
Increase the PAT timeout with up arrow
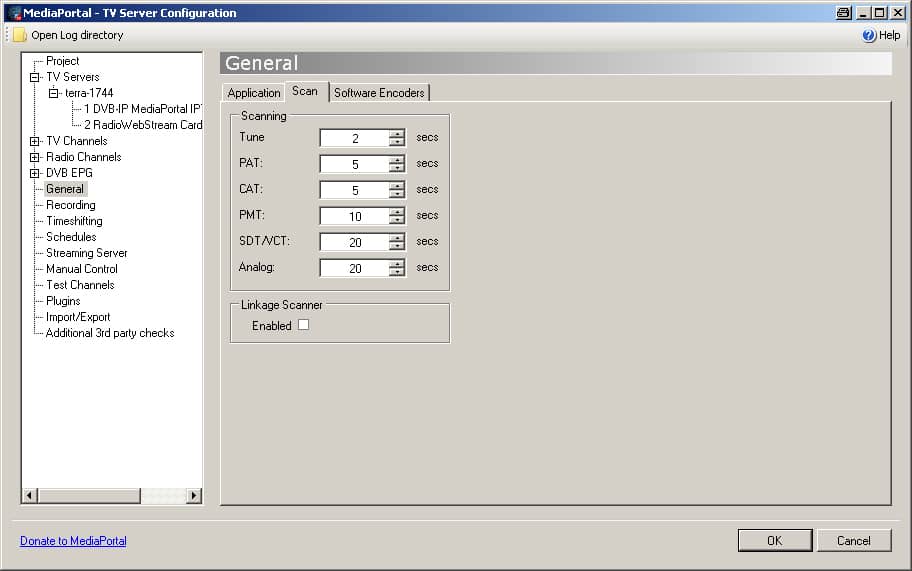tap(397, 159)
